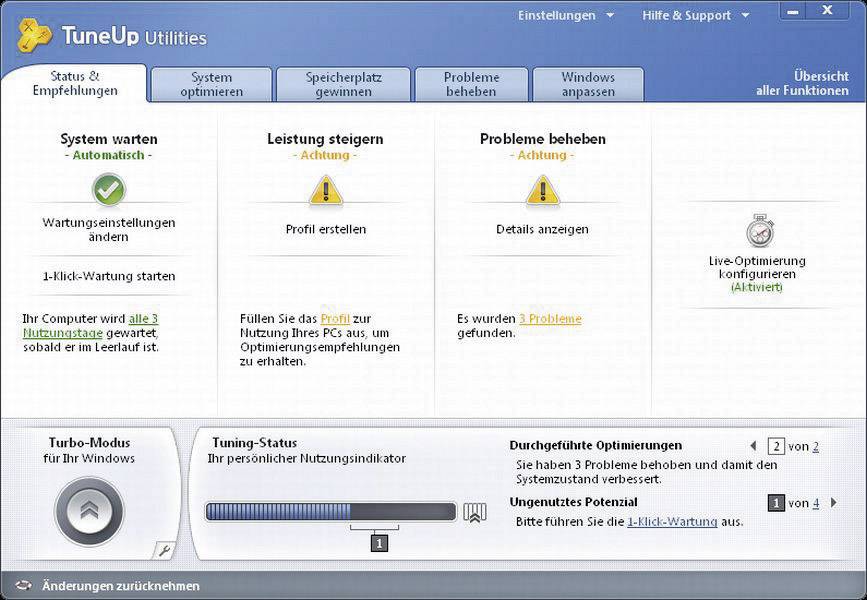Open Turbo-Modus settings via wrench icon
This screenshot has width=867, height=600.
pyautogui.click(x=164, y=550)
